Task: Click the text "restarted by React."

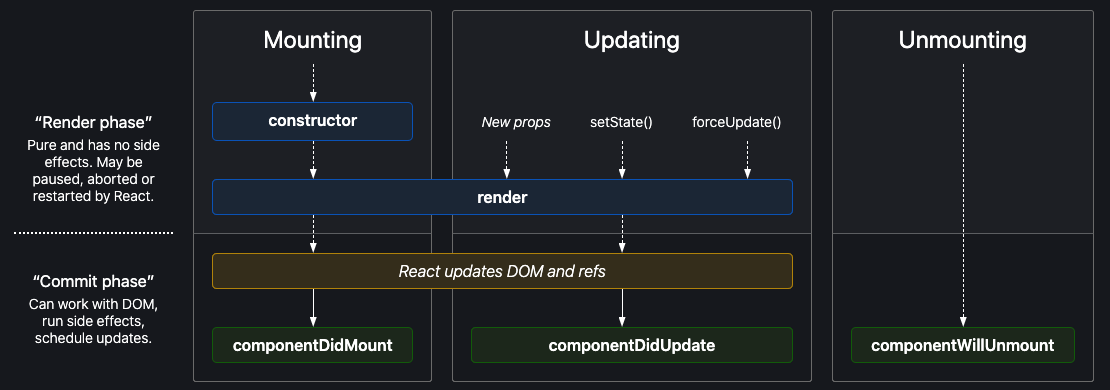Action: pyautogui.click(x=93, y=196)
